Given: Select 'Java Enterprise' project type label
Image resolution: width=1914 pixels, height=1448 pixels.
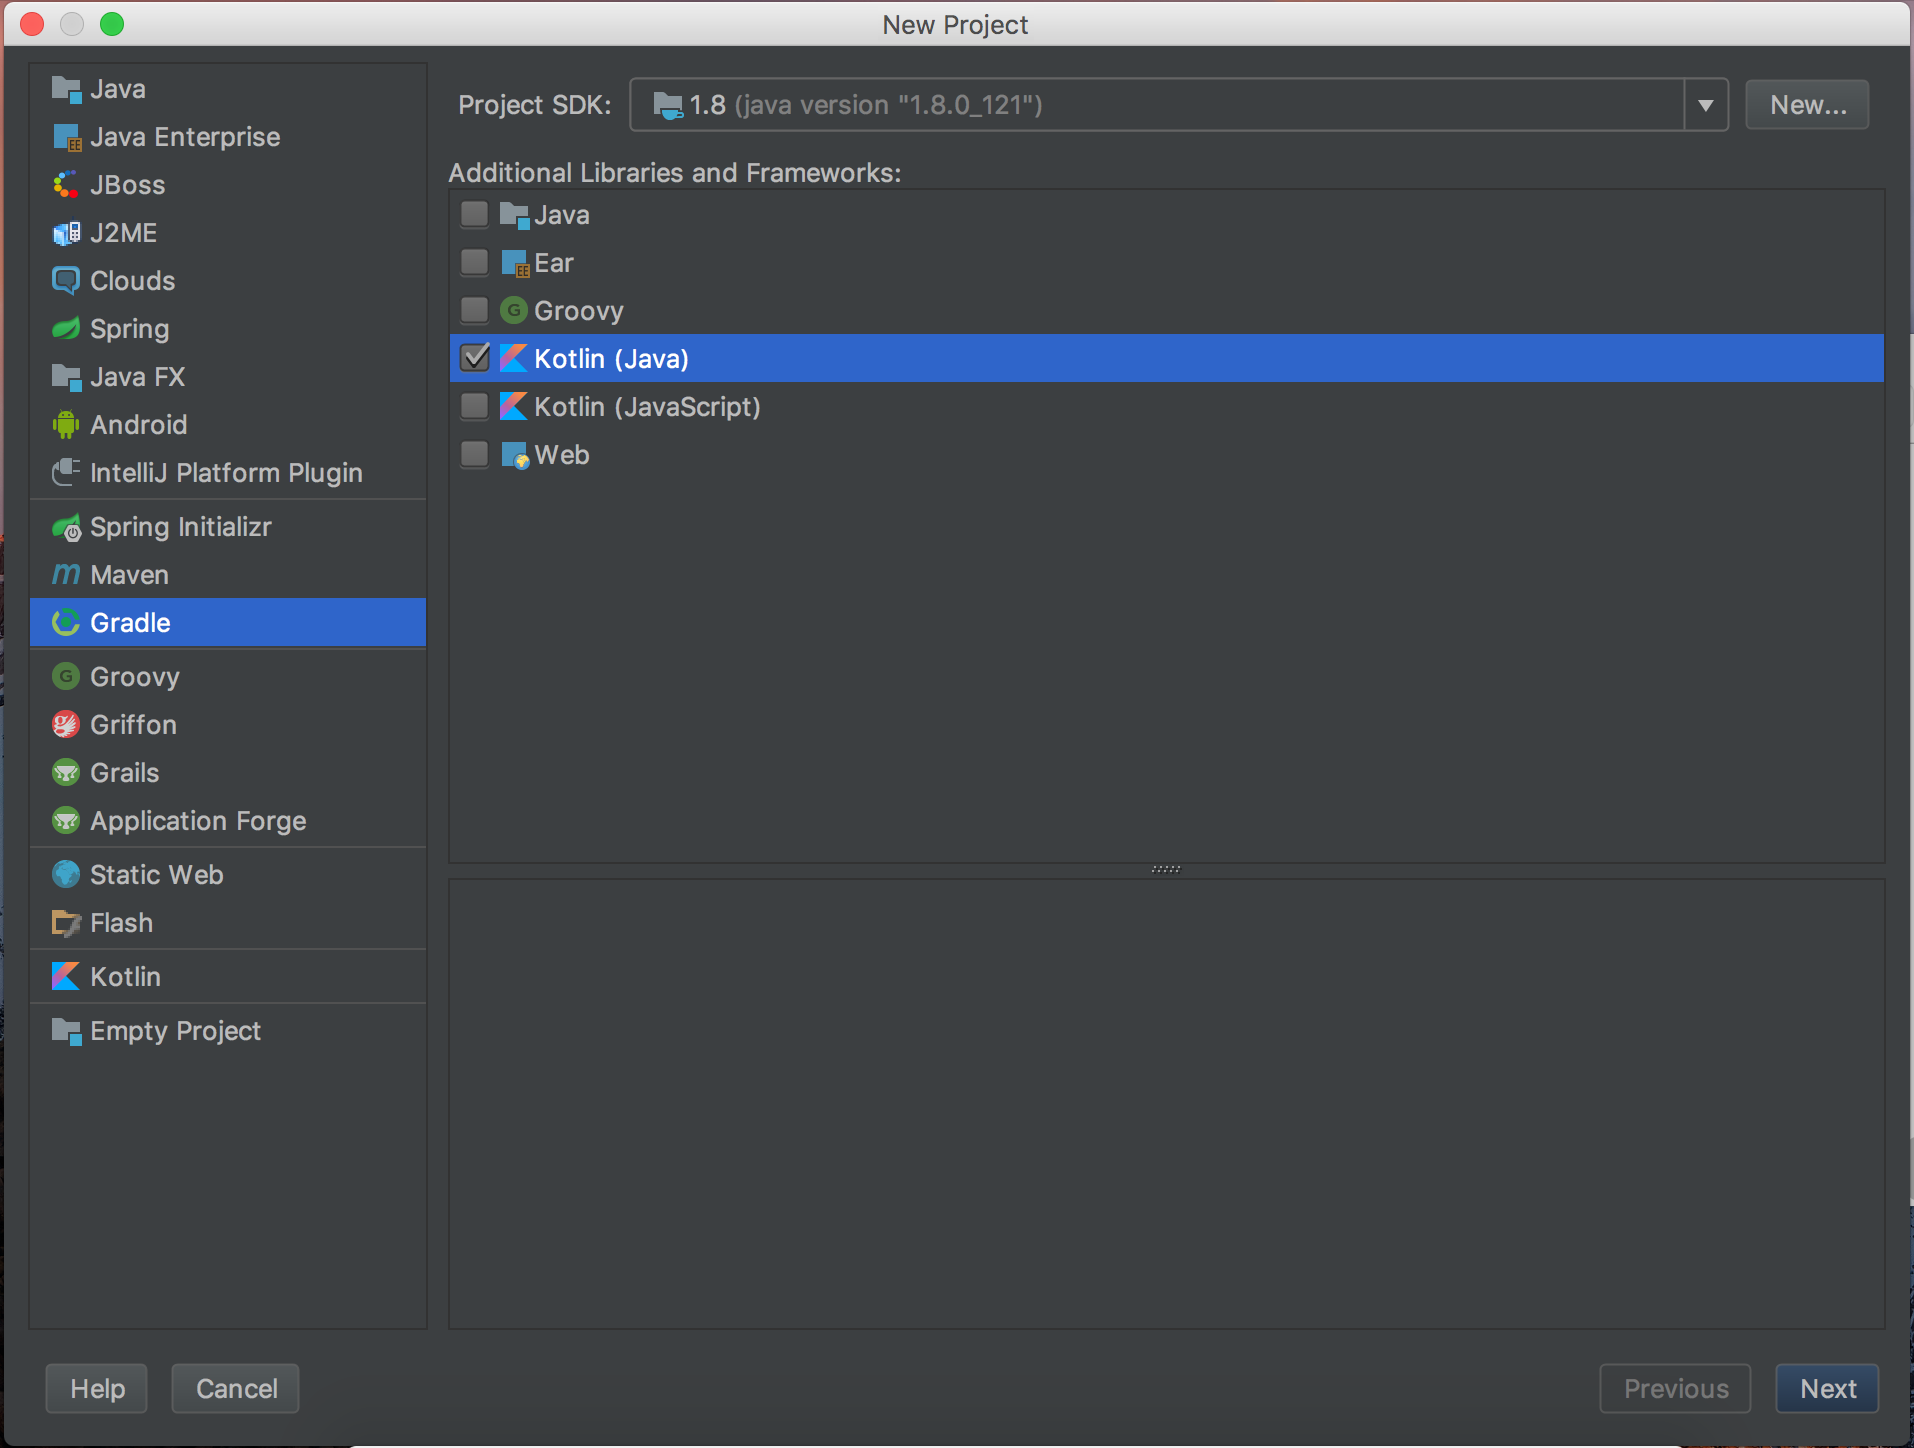Looking at the screenshot, I should 185,137.
